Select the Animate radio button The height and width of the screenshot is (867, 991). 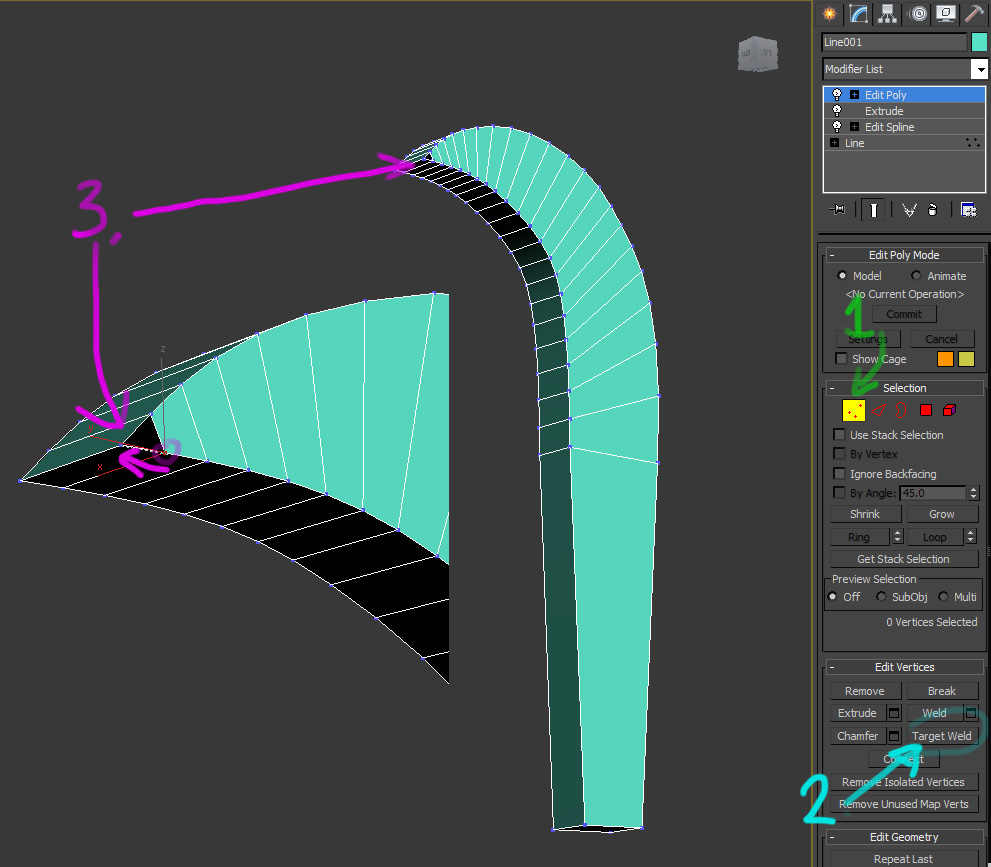(916, 276)
